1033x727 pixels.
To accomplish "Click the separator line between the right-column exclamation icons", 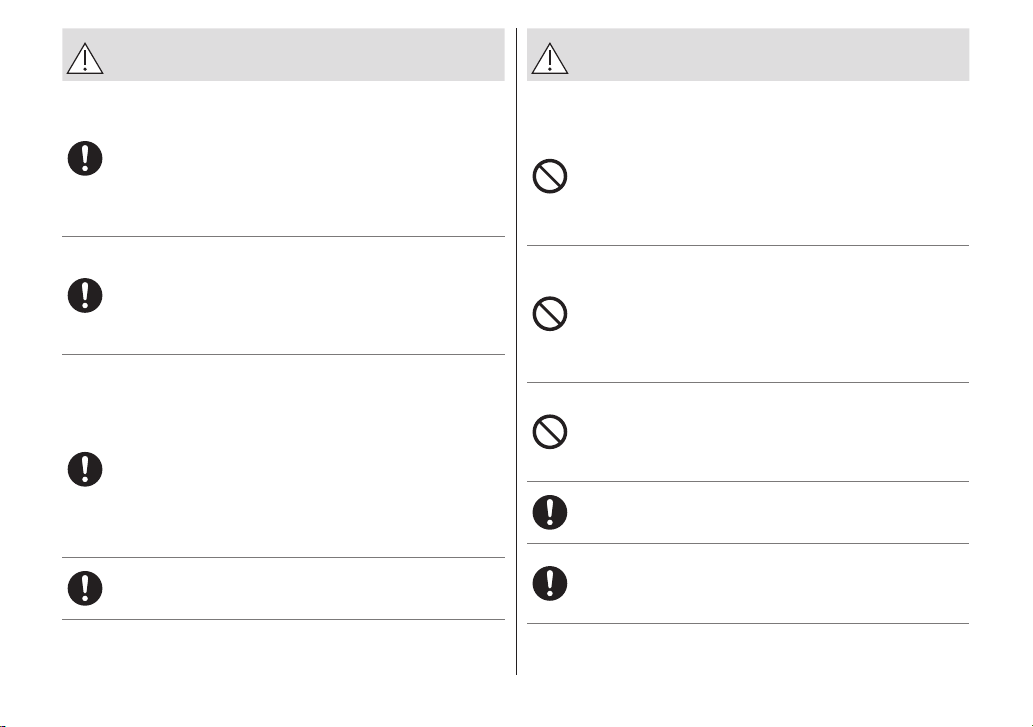I will [748, 543].
